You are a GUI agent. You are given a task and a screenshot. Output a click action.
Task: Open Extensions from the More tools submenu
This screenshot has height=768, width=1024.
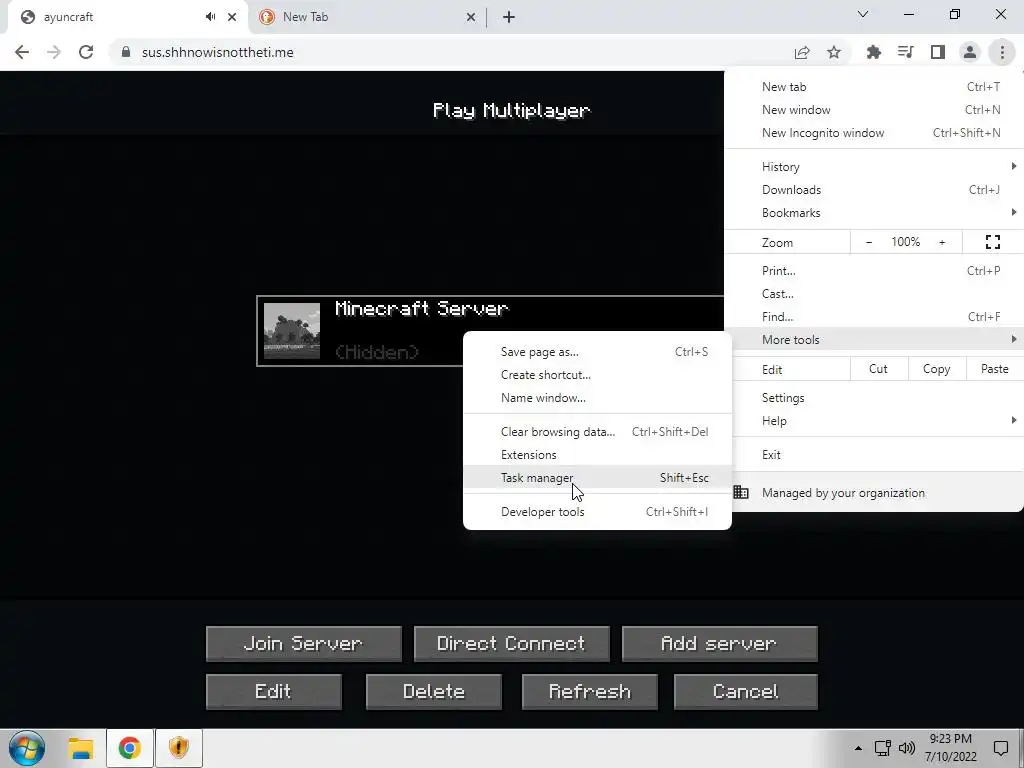pos(597,454)
